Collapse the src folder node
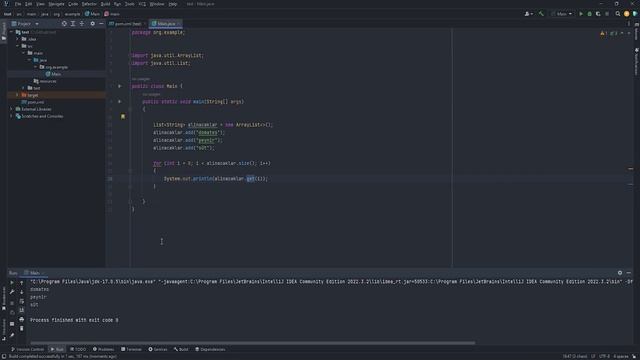 [18, 46]
